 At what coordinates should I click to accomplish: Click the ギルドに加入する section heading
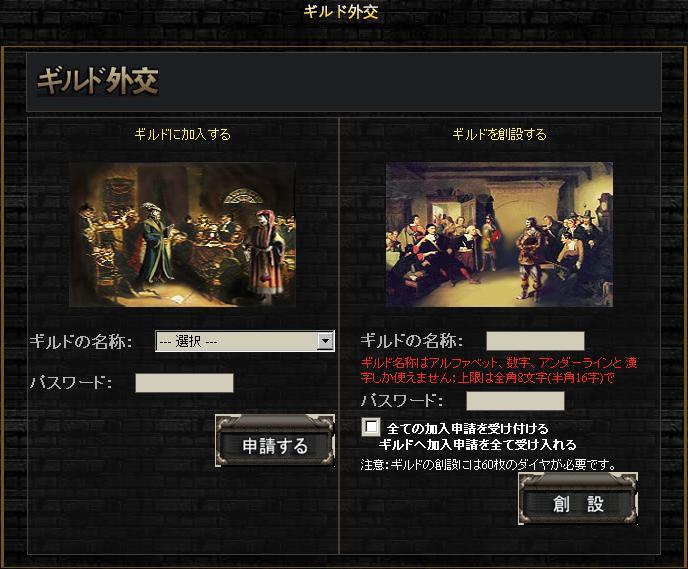183,134
